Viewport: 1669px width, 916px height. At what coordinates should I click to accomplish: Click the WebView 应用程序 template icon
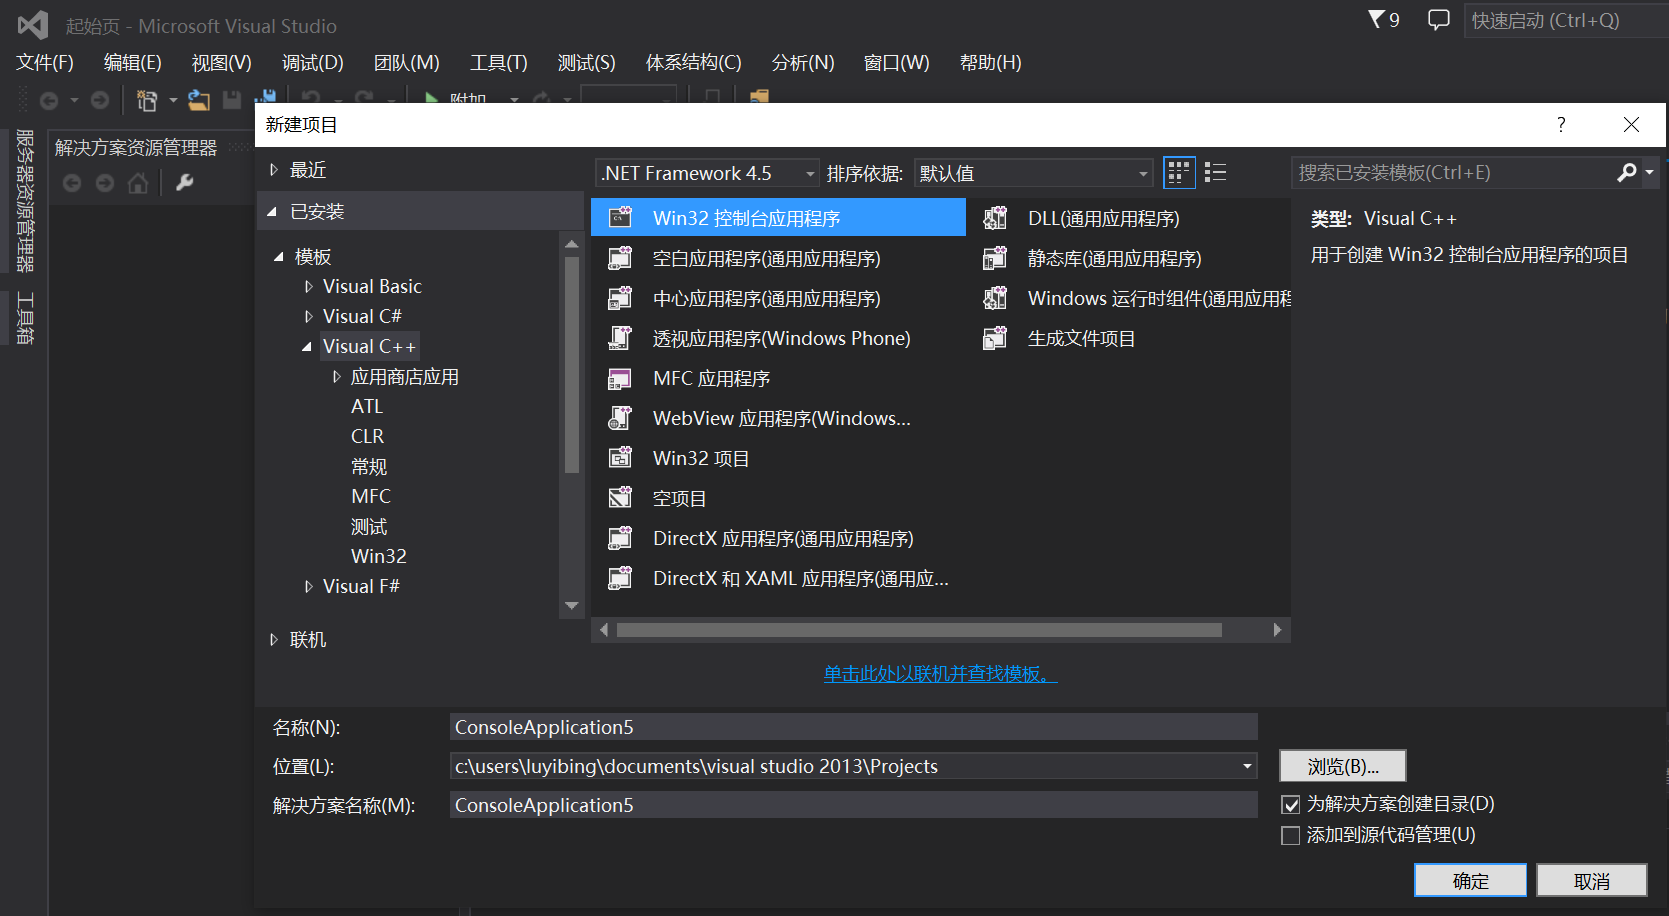[x=621, y=418]
